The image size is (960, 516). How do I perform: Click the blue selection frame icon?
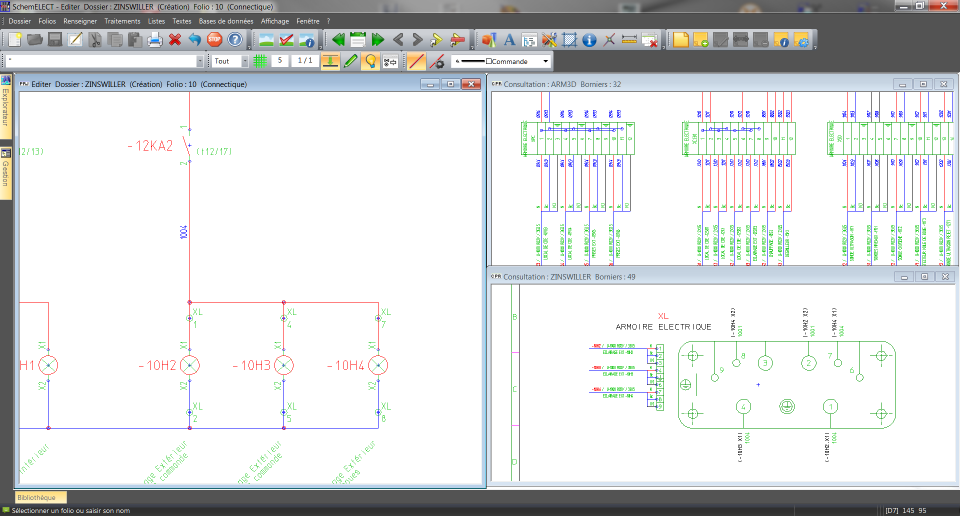[569, 40]
